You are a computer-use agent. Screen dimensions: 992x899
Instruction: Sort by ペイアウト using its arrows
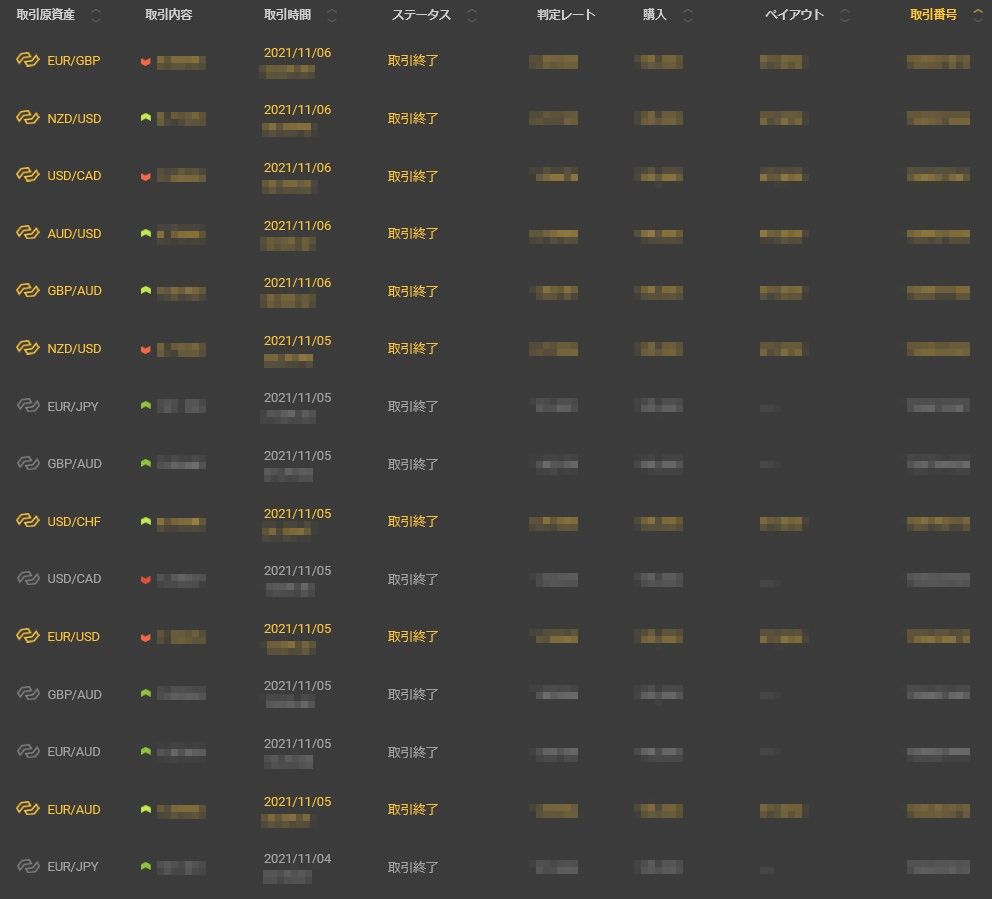845,15
